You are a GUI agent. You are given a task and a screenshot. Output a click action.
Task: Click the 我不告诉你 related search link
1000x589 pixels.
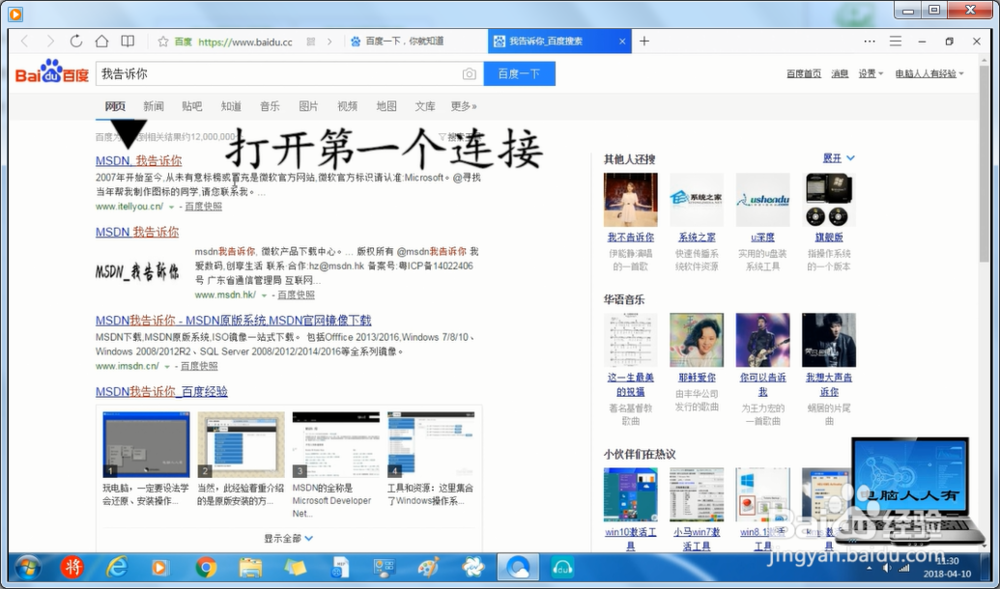click(x=630, y=237)
